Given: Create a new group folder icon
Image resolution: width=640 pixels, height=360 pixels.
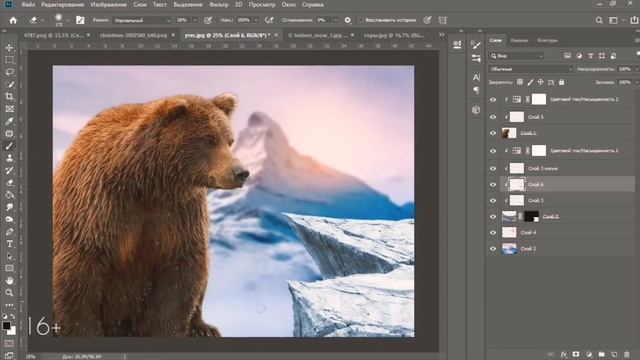Looking at the screenshot, I should click(x=602, y=354).
